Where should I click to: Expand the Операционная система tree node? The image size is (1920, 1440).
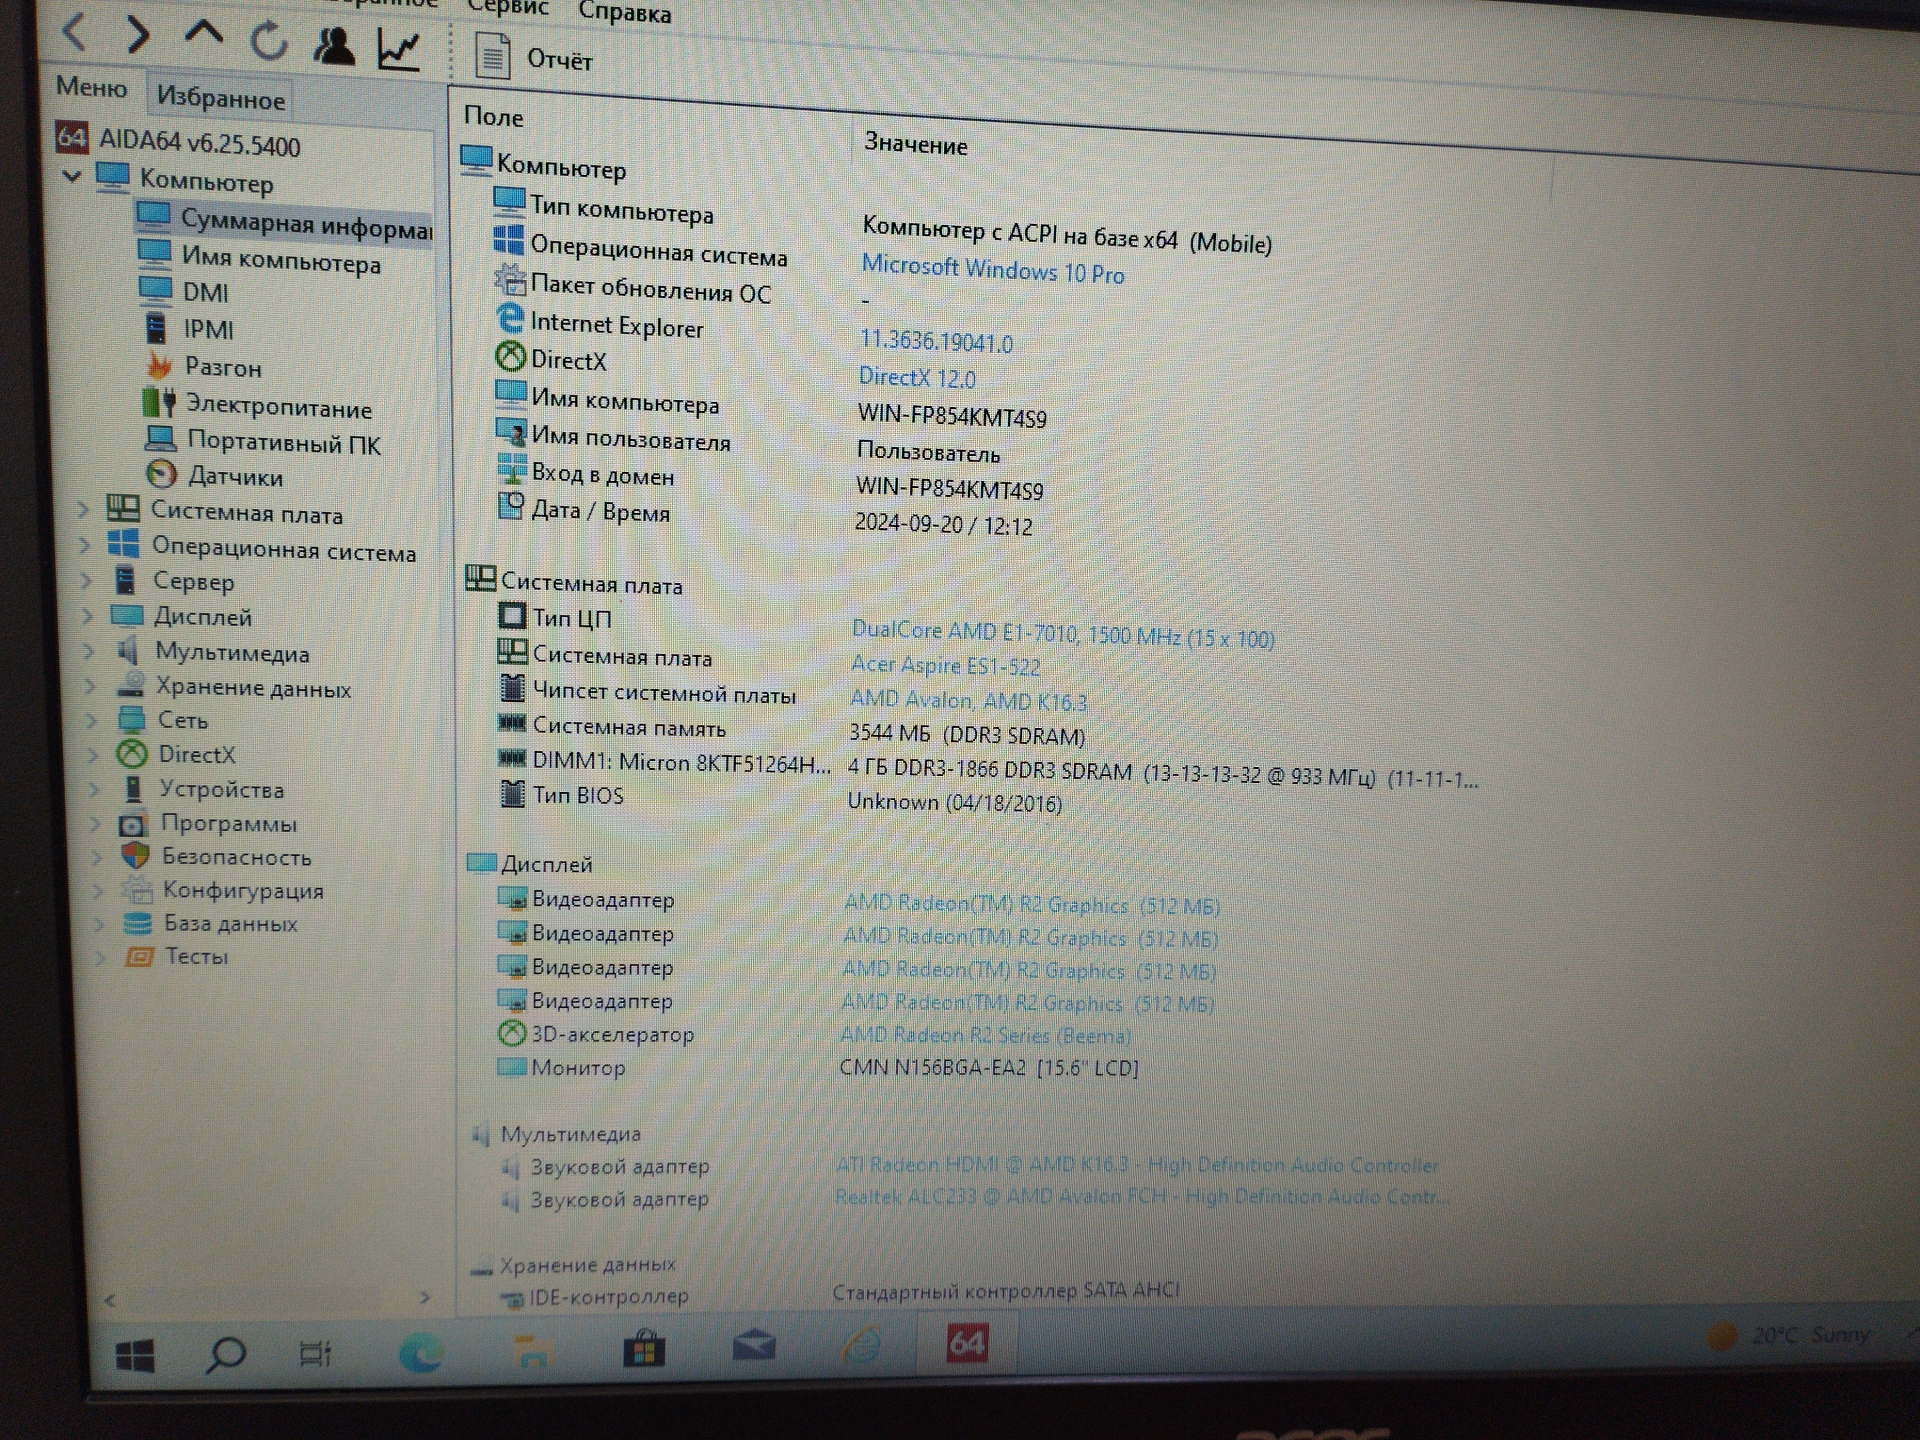pos(85,545)
